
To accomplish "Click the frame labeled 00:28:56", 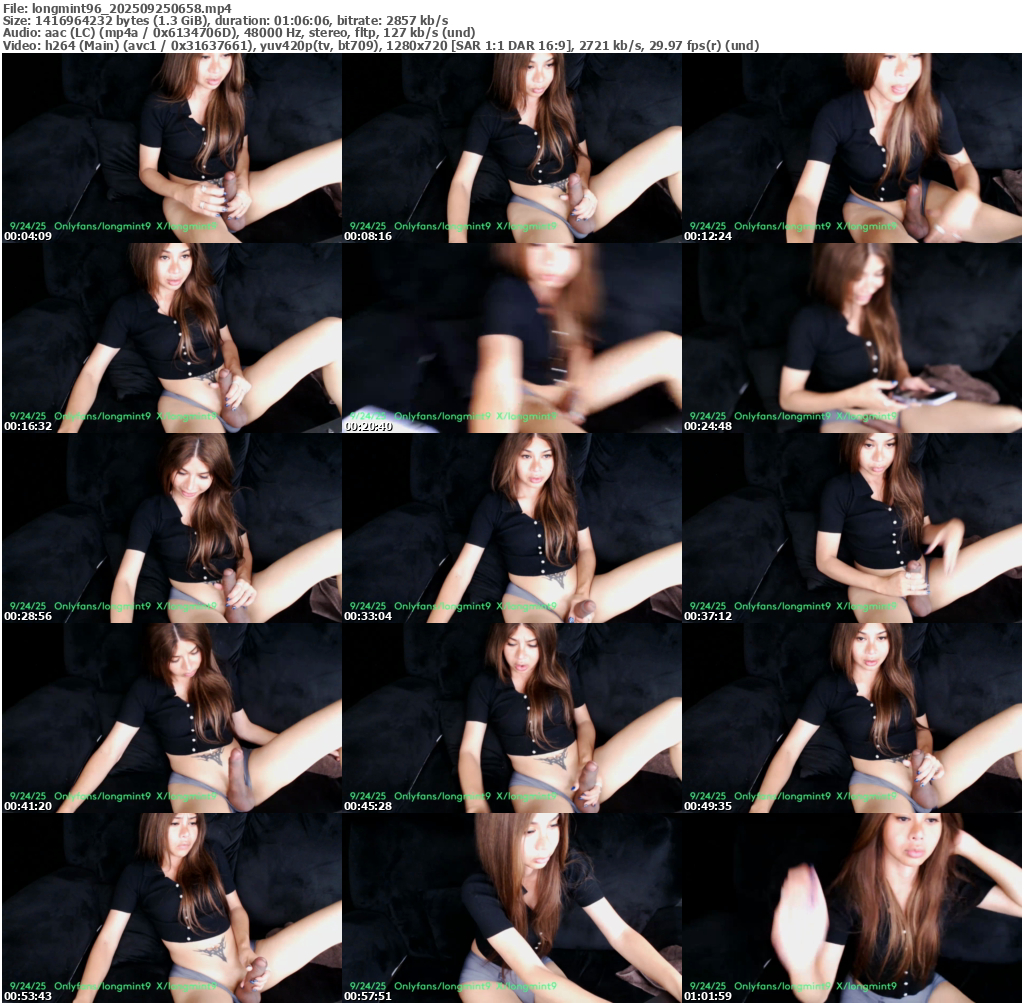I will [x=172, y=528].
